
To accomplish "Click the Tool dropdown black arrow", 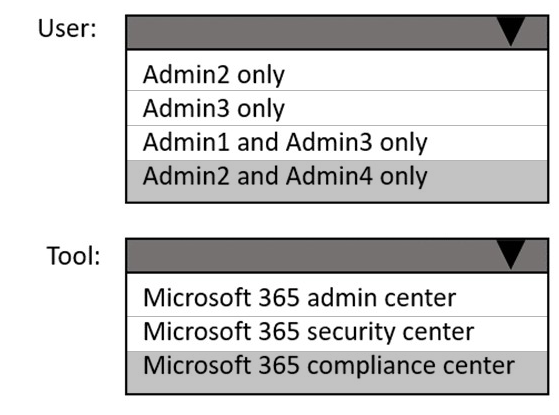I will tap(511, 255).
